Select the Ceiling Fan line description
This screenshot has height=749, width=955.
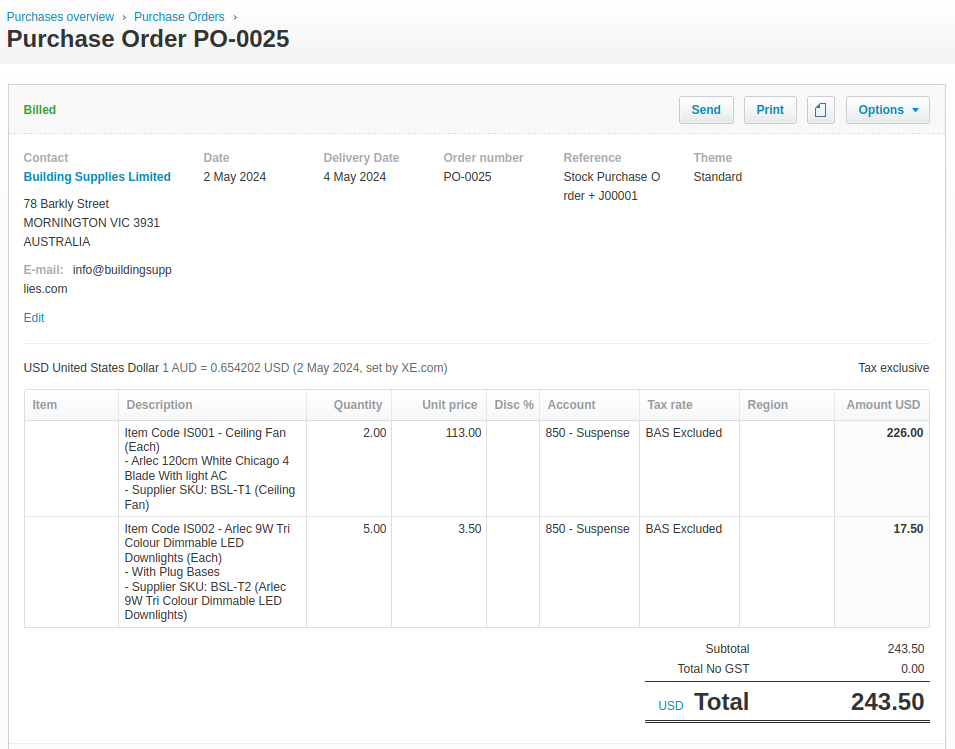coord(210,468)
